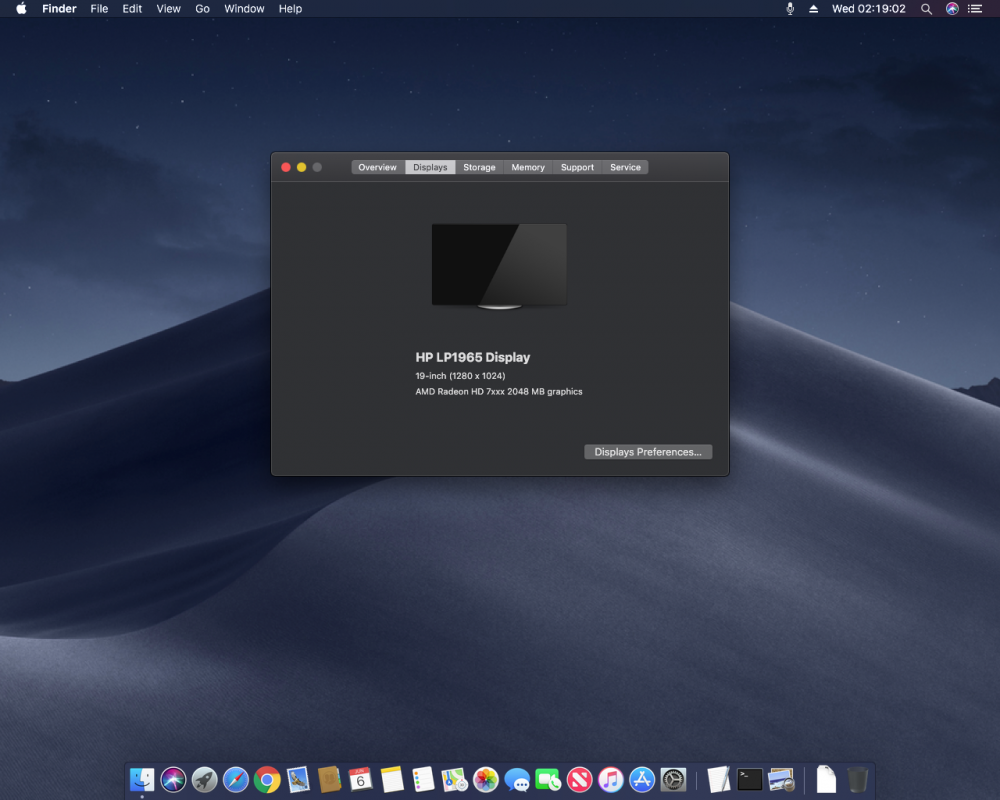Open Notes app in Dock

[392, 780]
